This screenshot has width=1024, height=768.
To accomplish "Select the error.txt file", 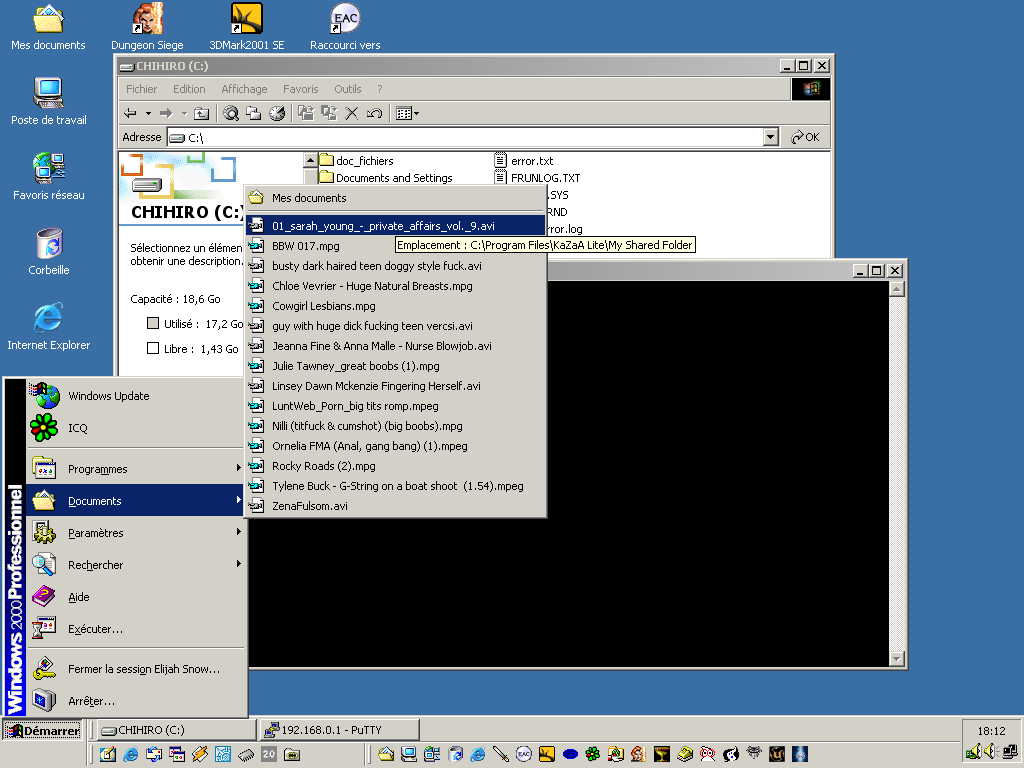I will pyautogui.click(x=524, y=161).
